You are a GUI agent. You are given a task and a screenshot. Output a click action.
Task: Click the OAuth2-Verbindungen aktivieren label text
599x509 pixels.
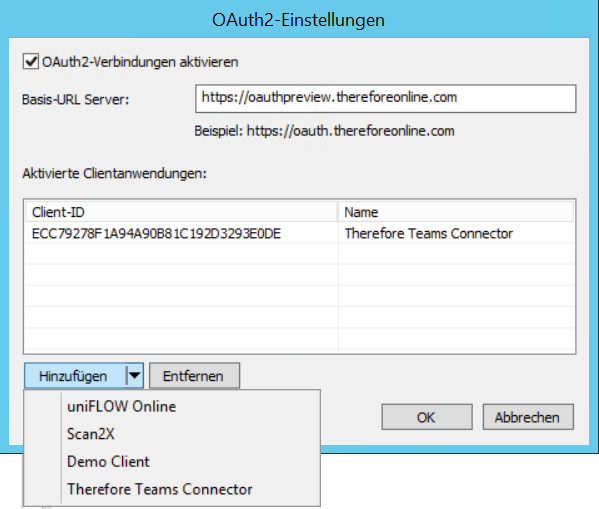(140, 62)
